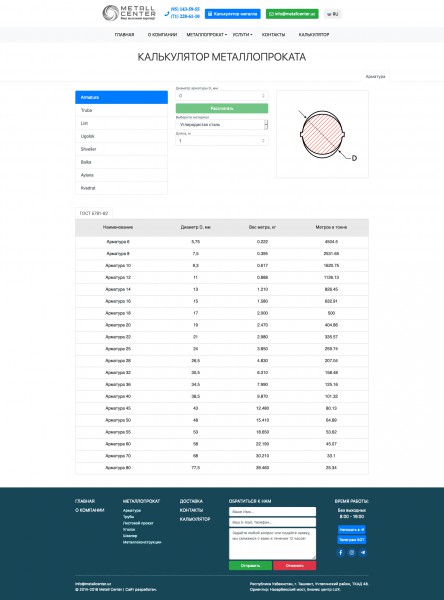Click the green info@metallcenter.uz button
Image resolution: width=444 pixels, height=600 pixels.
tap(292, 14)
